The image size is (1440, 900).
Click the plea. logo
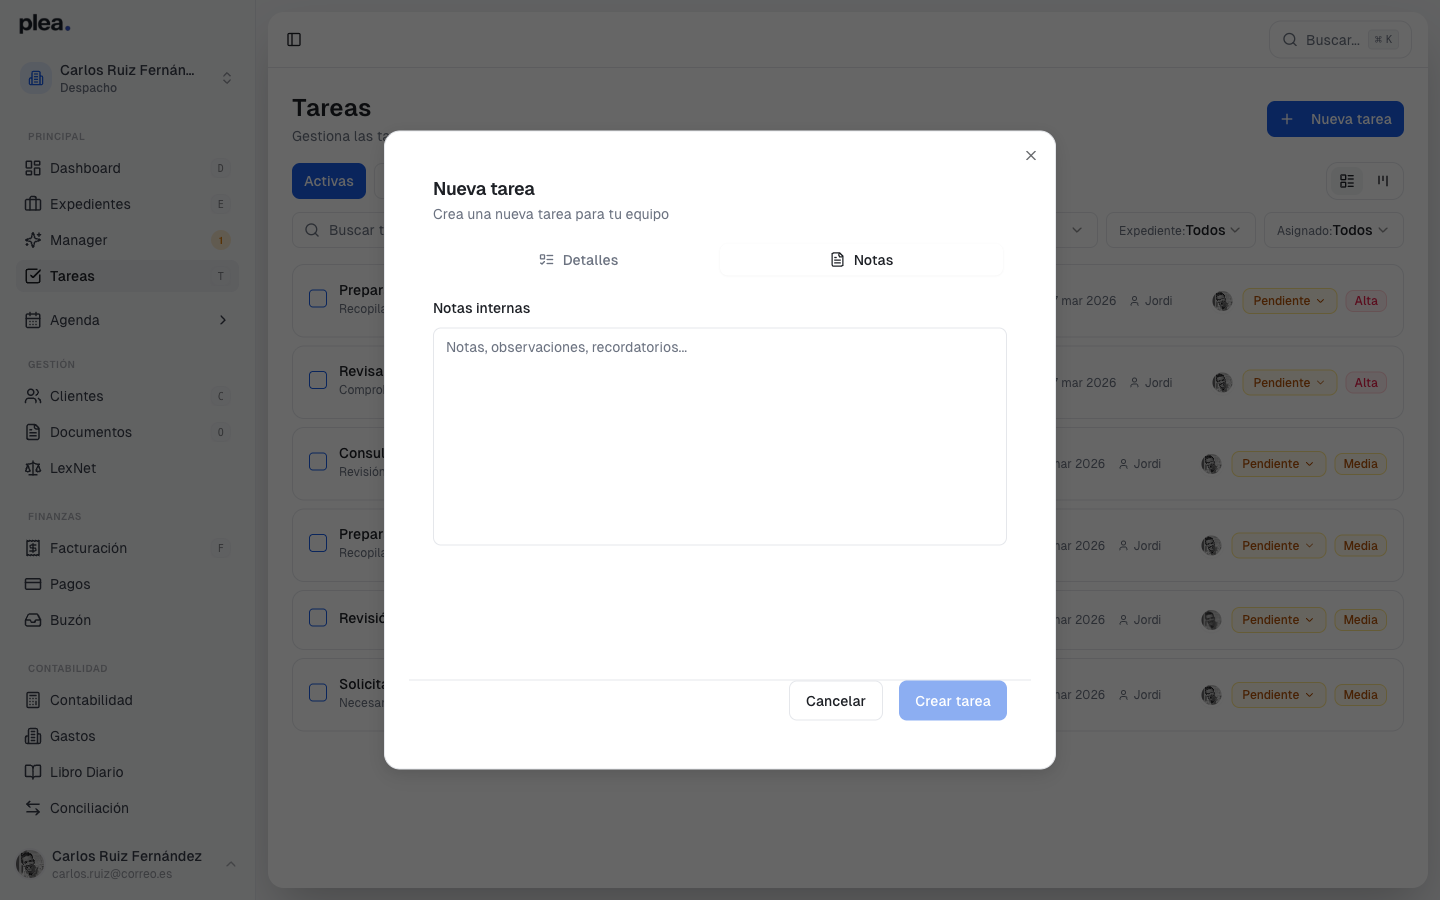pyautogui.click(x=45, y=24)
